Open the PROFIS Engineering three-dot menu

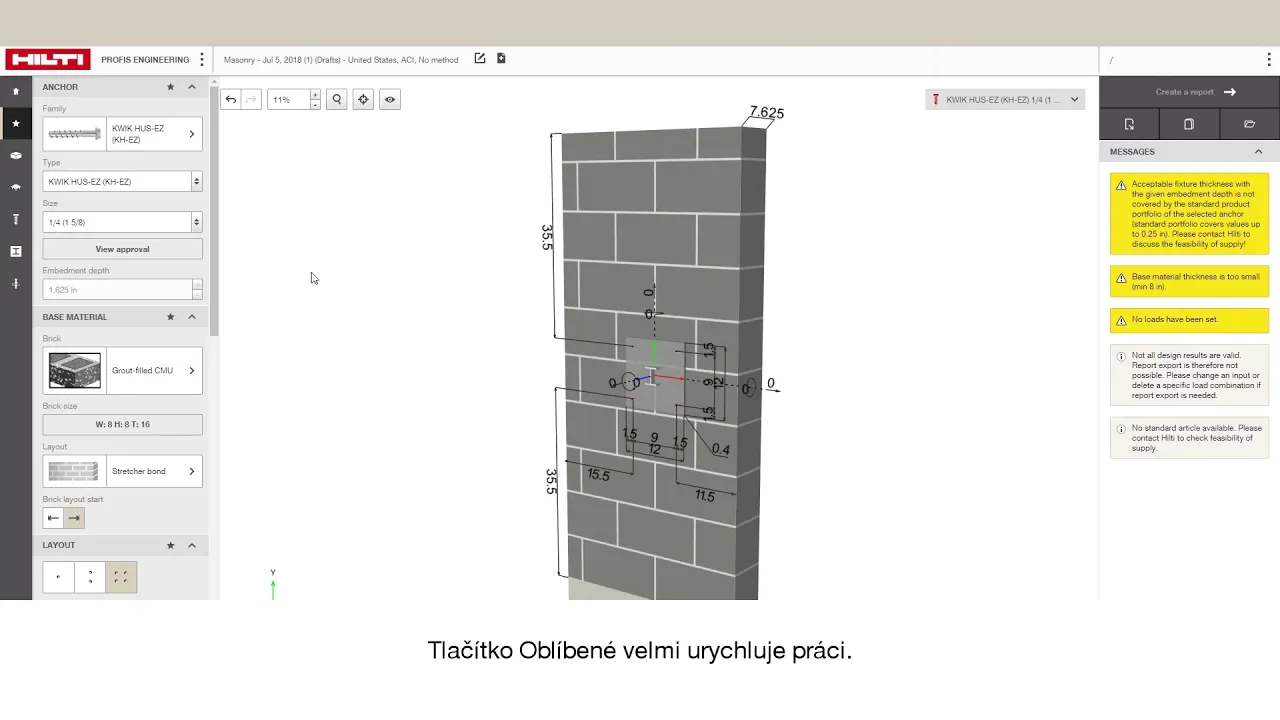point(202,60)
